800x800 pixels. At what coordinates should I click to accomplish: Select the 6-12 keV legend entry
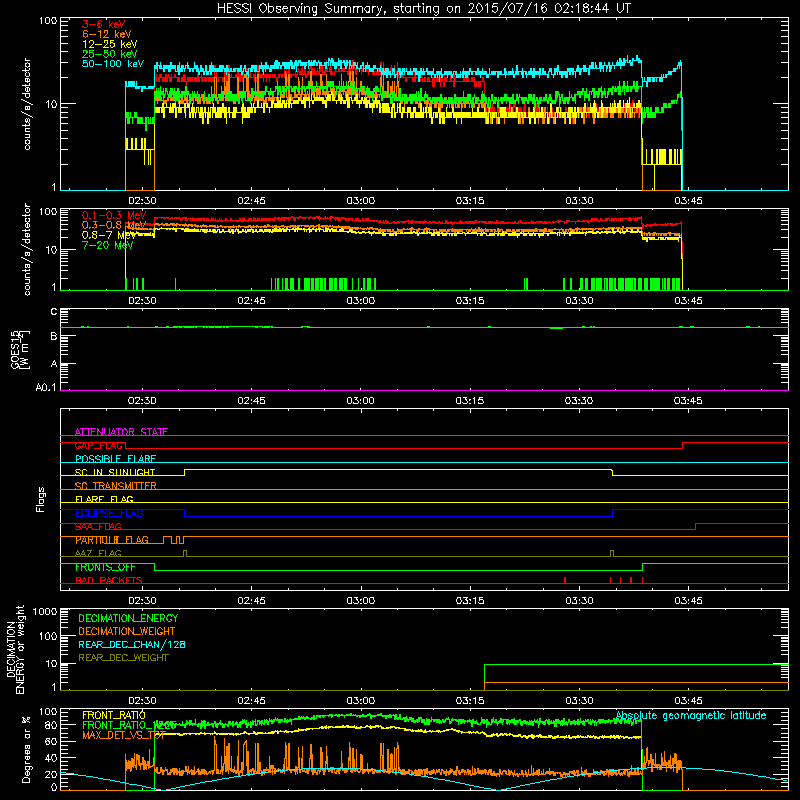(x=107, y=34)
